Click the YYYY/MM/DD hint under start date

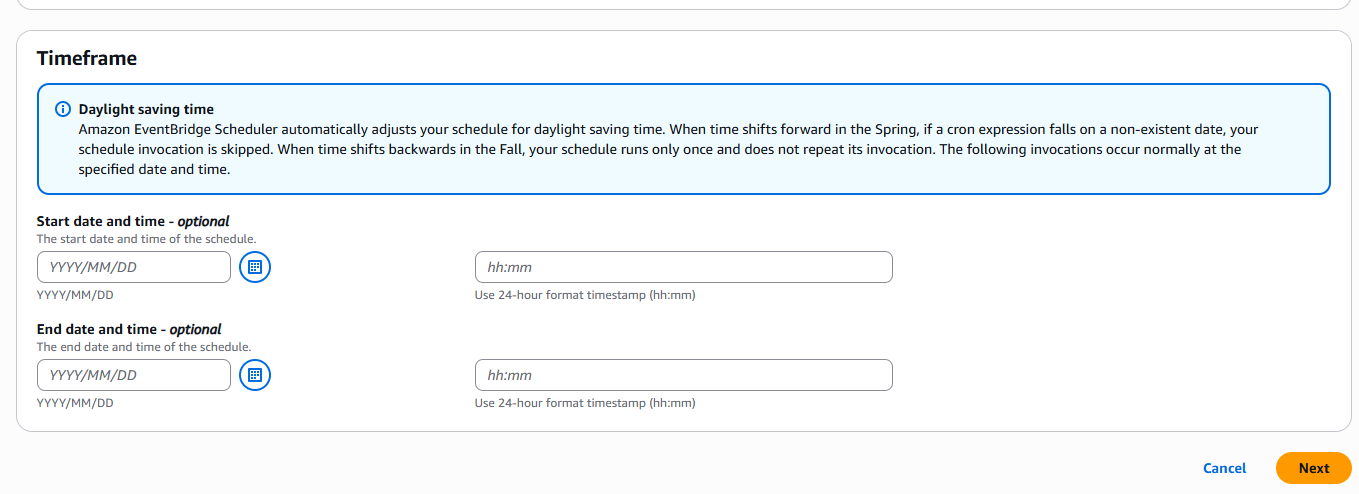[x=75, y=295]
